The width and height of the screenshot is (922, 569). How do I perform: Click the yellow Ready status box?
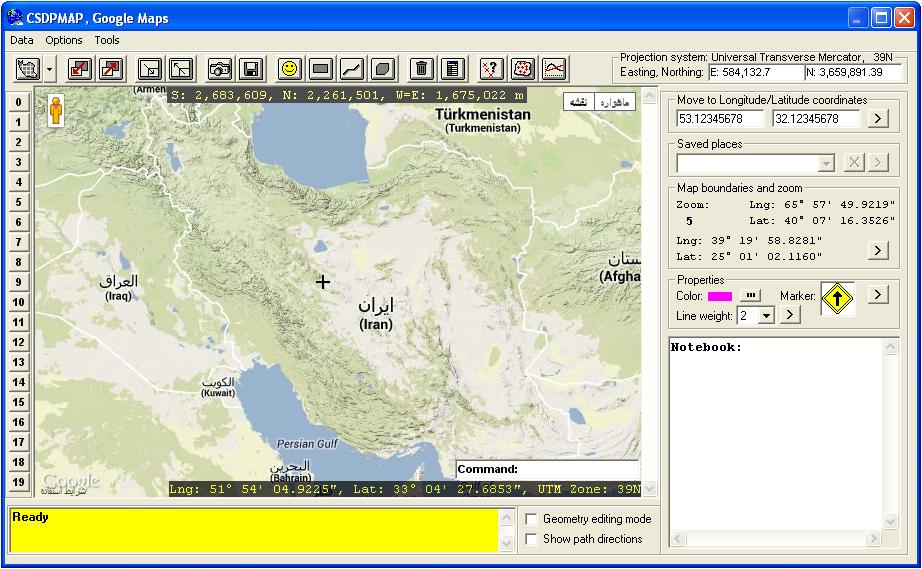pos(254,530)
